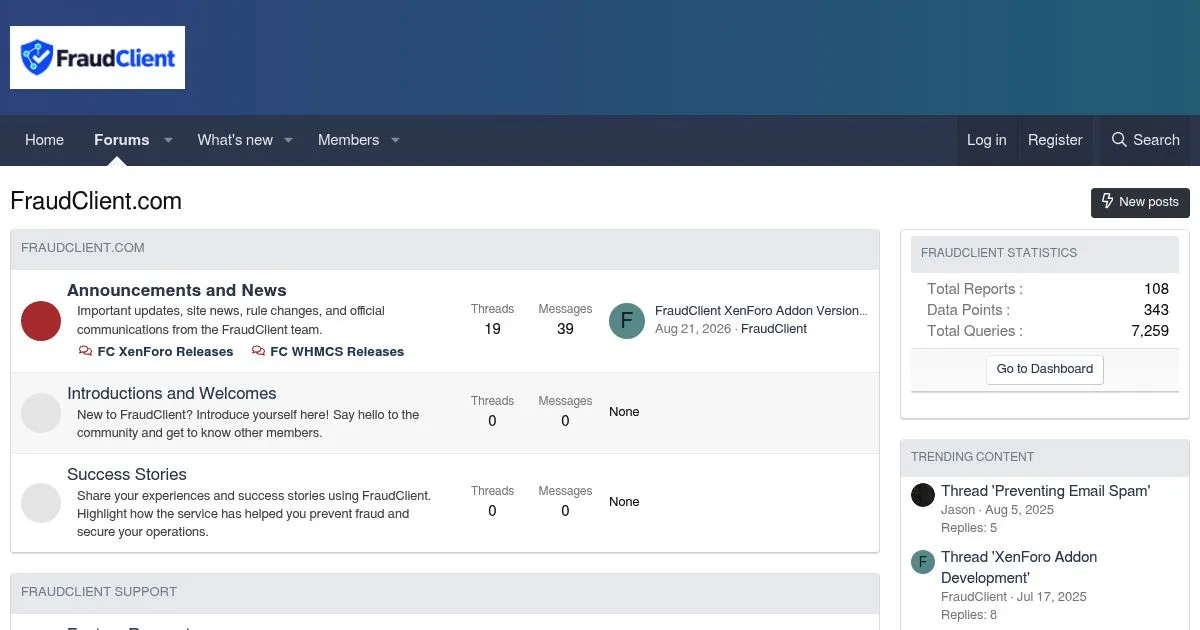This screenshot has width=1200, height=630.
Task: Click the FraudClient logo image
Action: 97,58
